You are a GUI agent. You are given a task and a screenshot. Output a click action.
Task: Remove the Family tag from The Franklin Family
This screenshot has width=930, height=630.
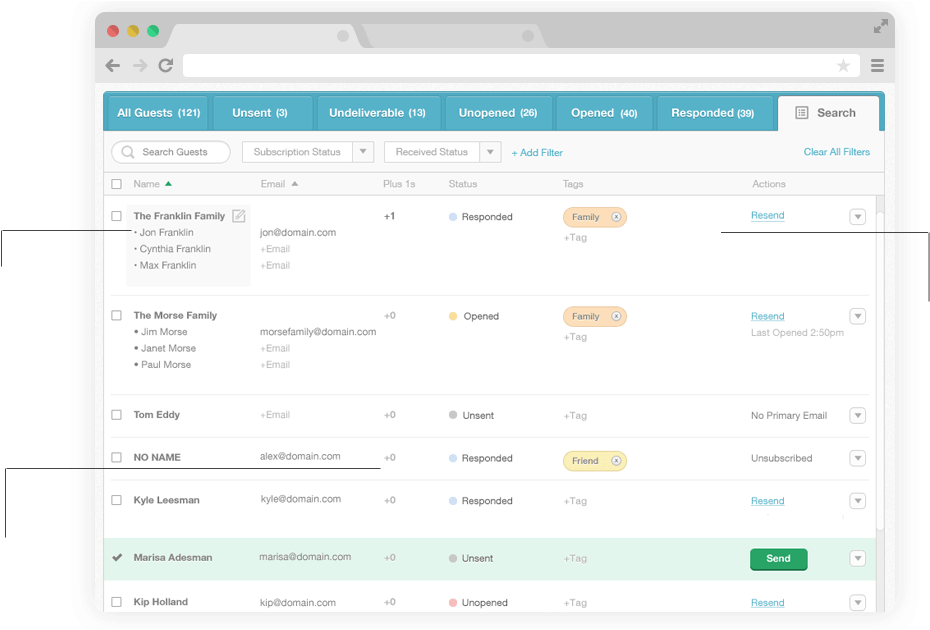coord(616,217)
